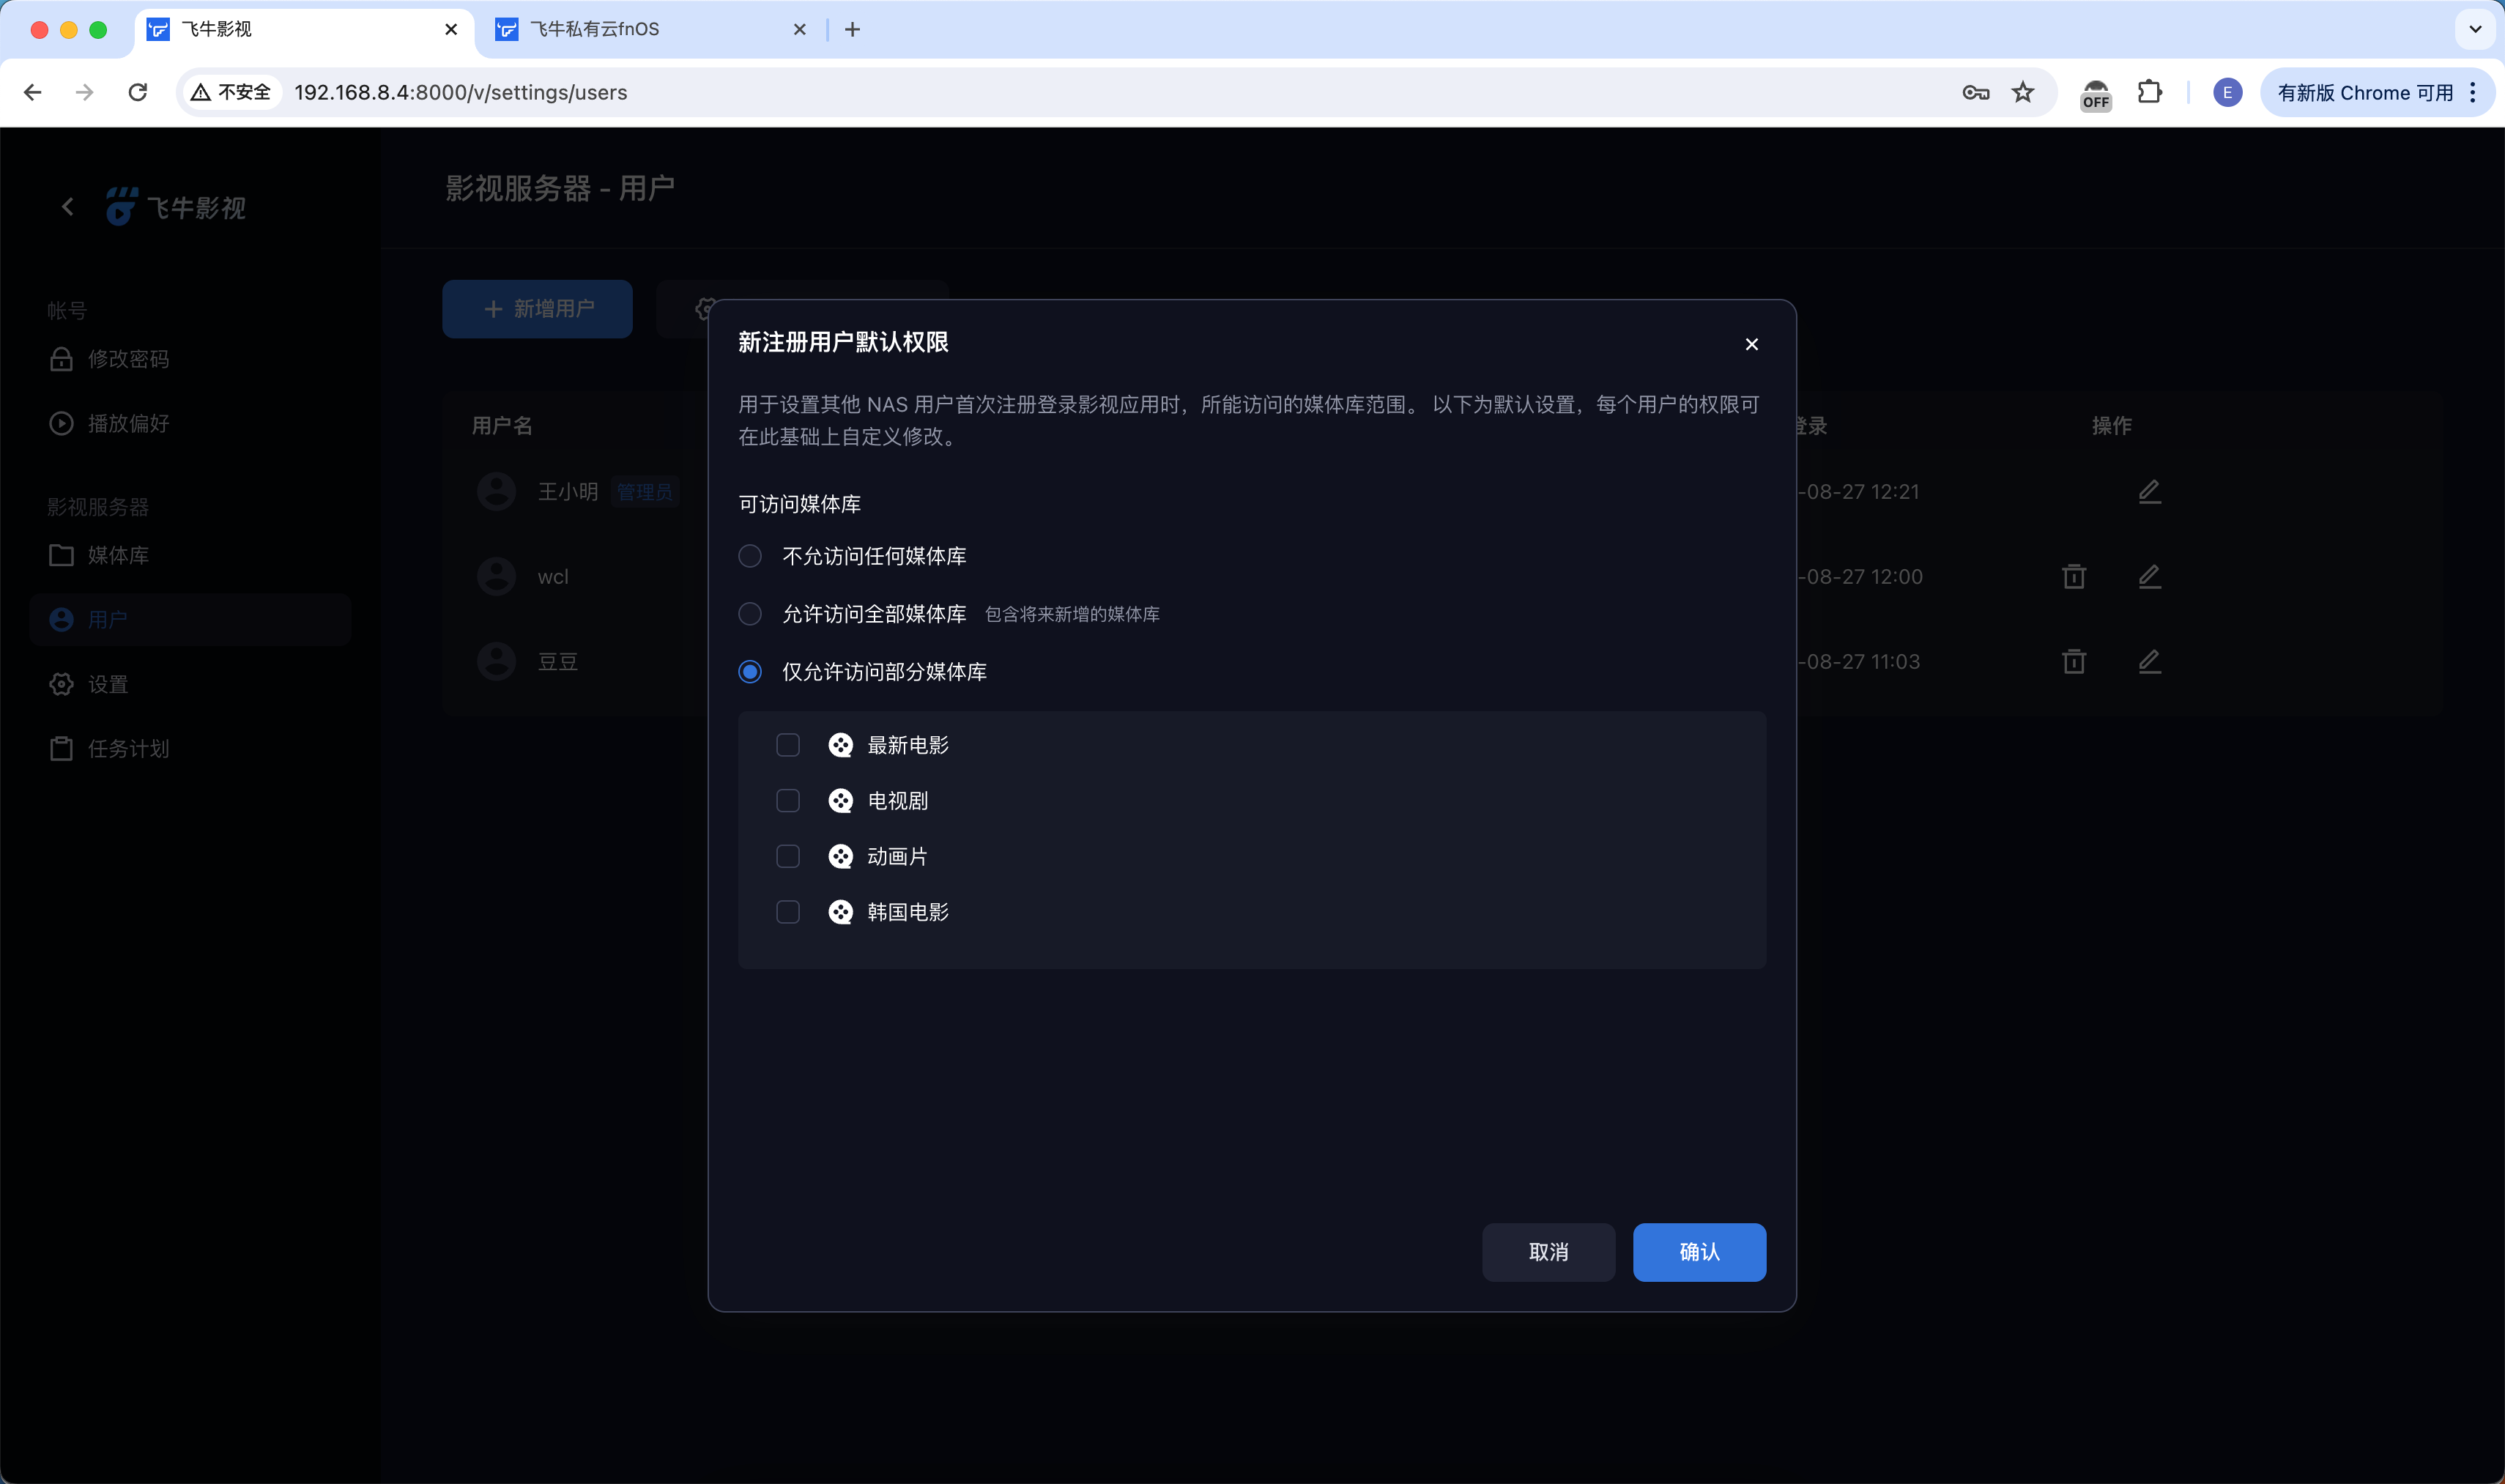
Task: Check the 最新电影 library checkbox
Action: pyautogui.click(x=788, y=745)
